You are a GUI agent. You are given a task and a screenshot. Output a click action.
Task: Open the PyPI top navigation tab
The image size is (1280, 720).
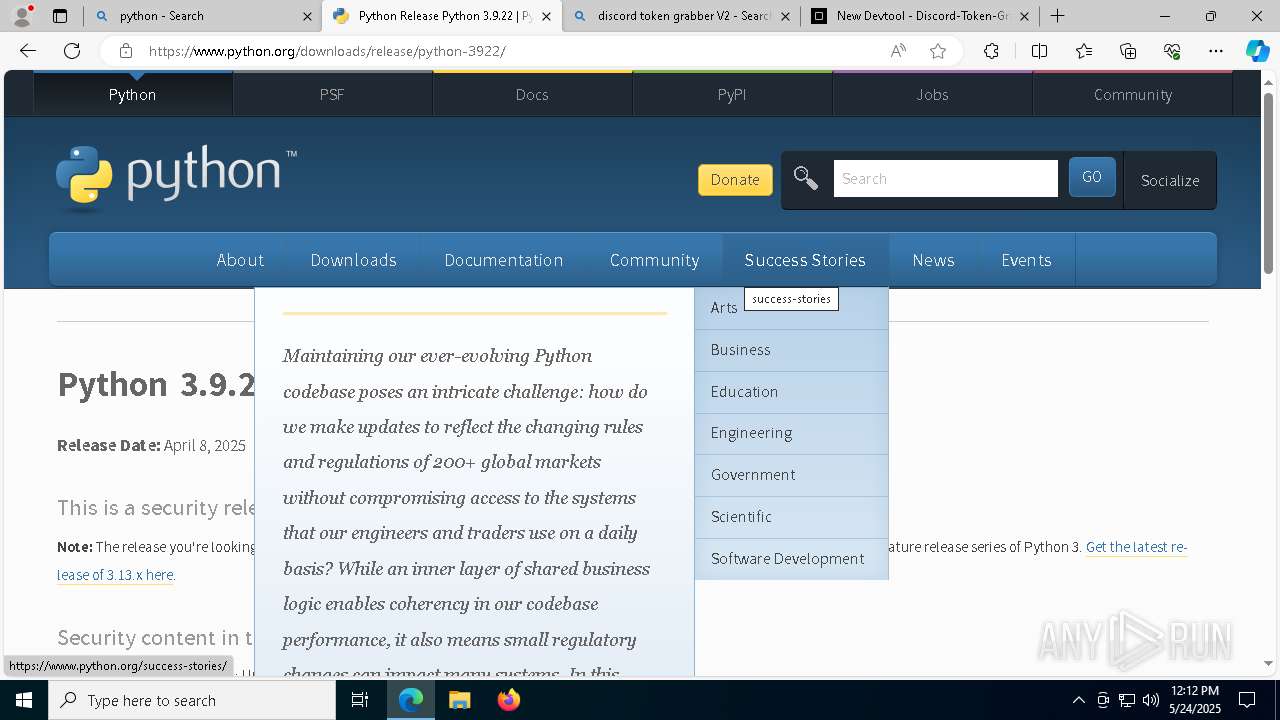tap(732, 94)
